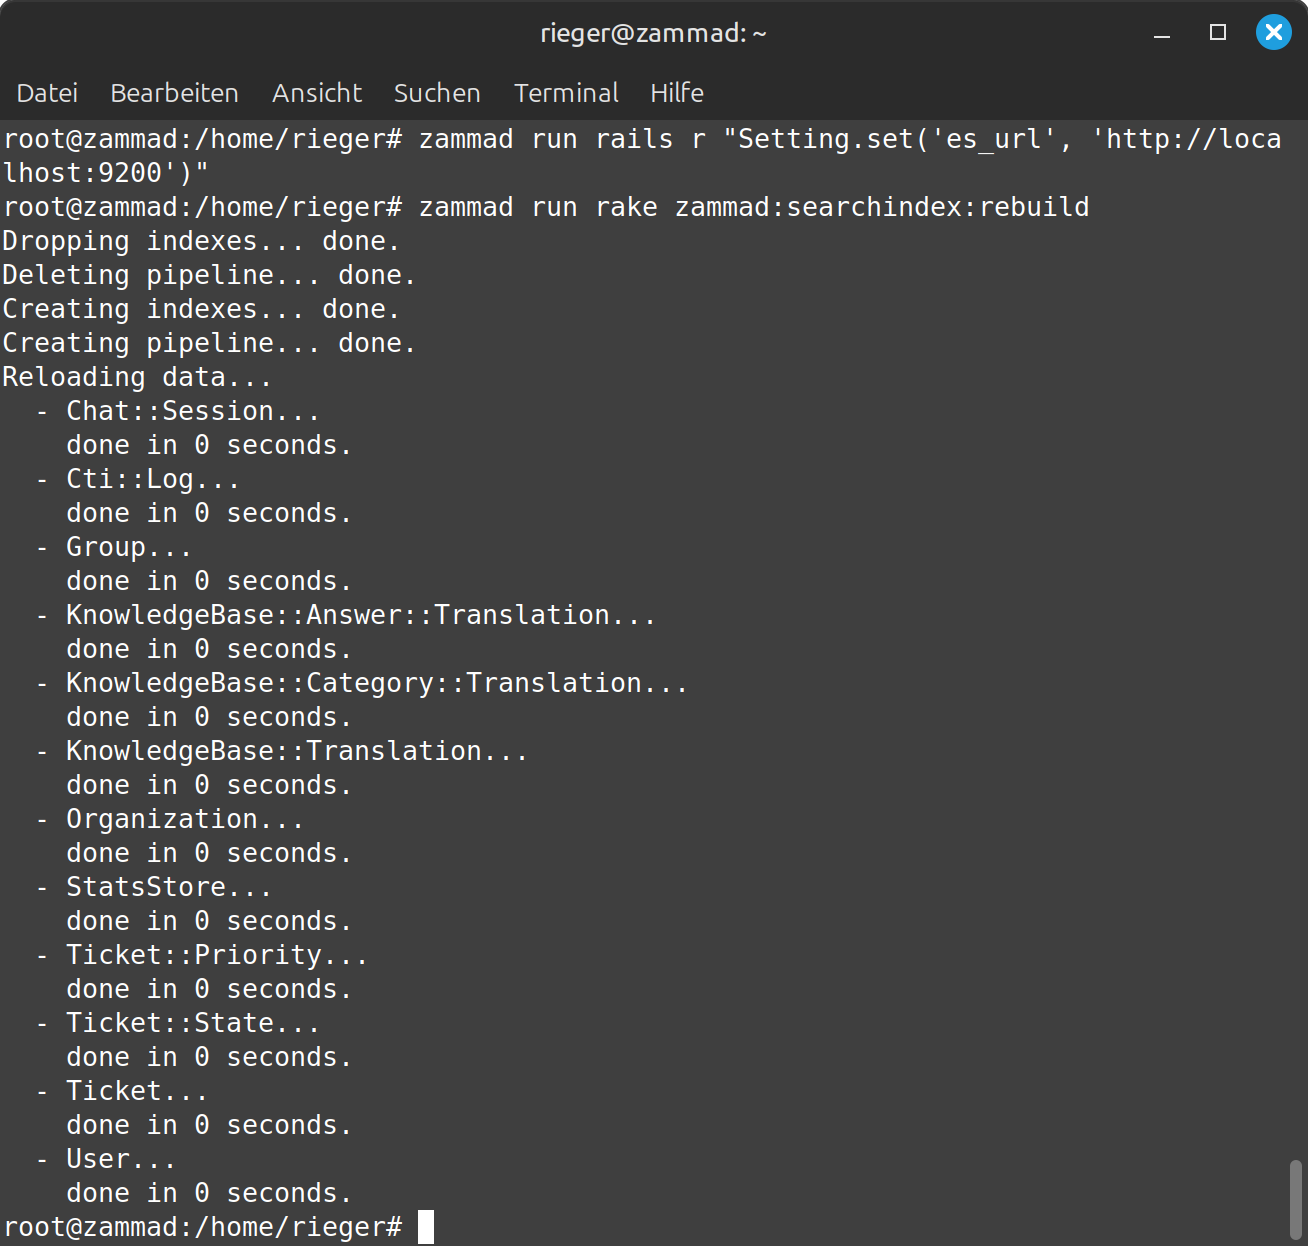Maximize the terminal window
Image resolution: width=1308 pixels, height=1246 pixels.
(x=1218, y=33)
